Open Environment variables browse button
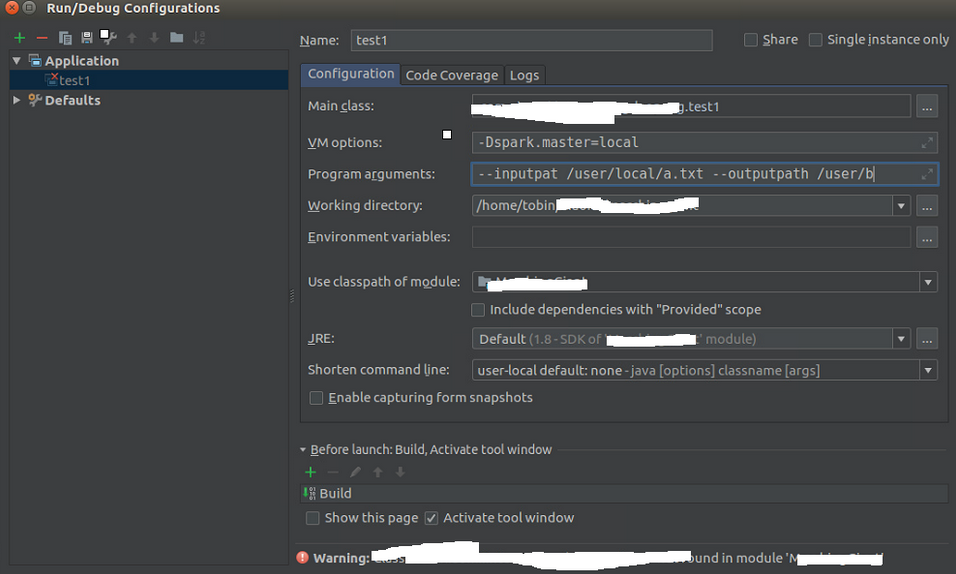Viewport: 956px width, 574px height. pyautogui.click(x=927, y=238)
